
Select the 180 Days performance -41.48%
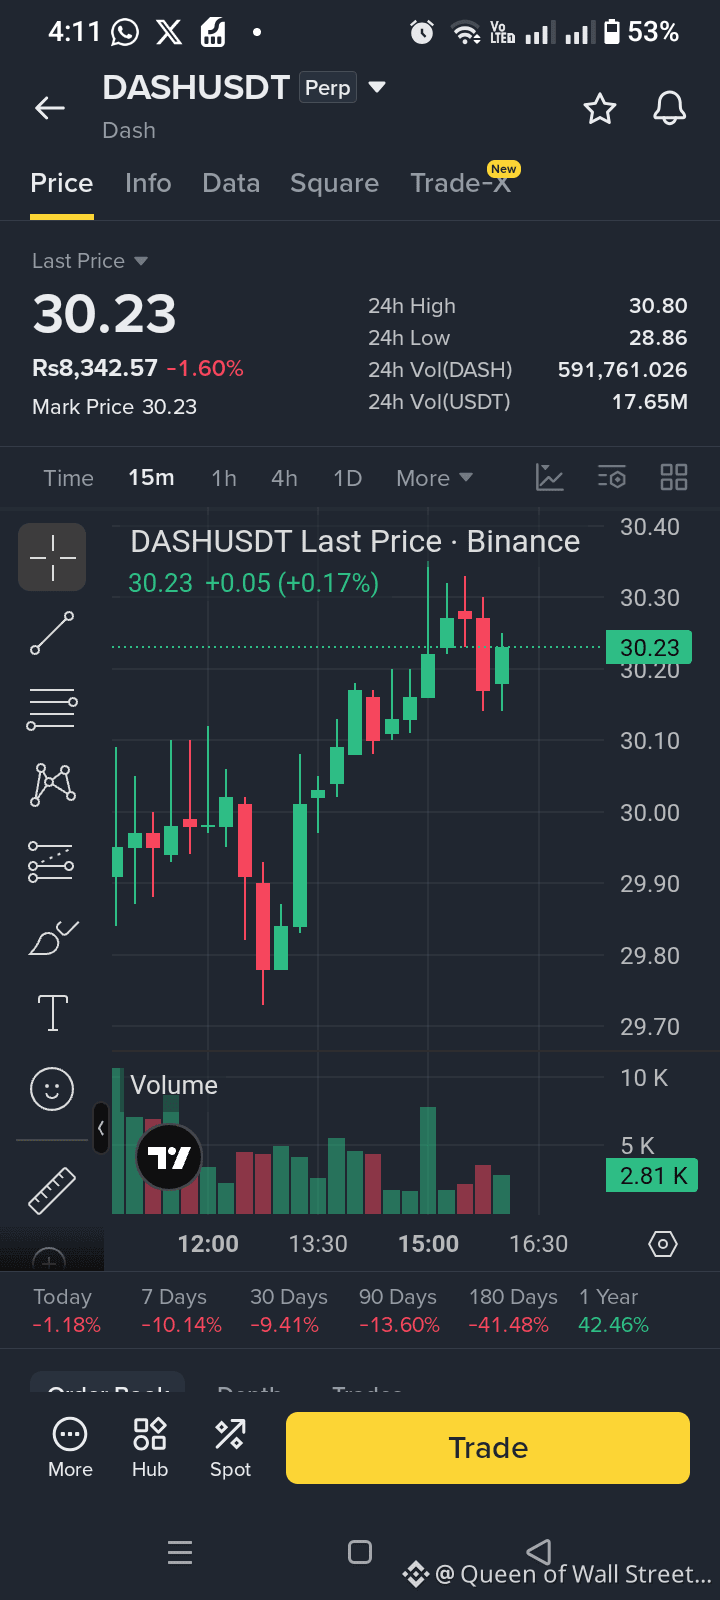point(513,1311)
